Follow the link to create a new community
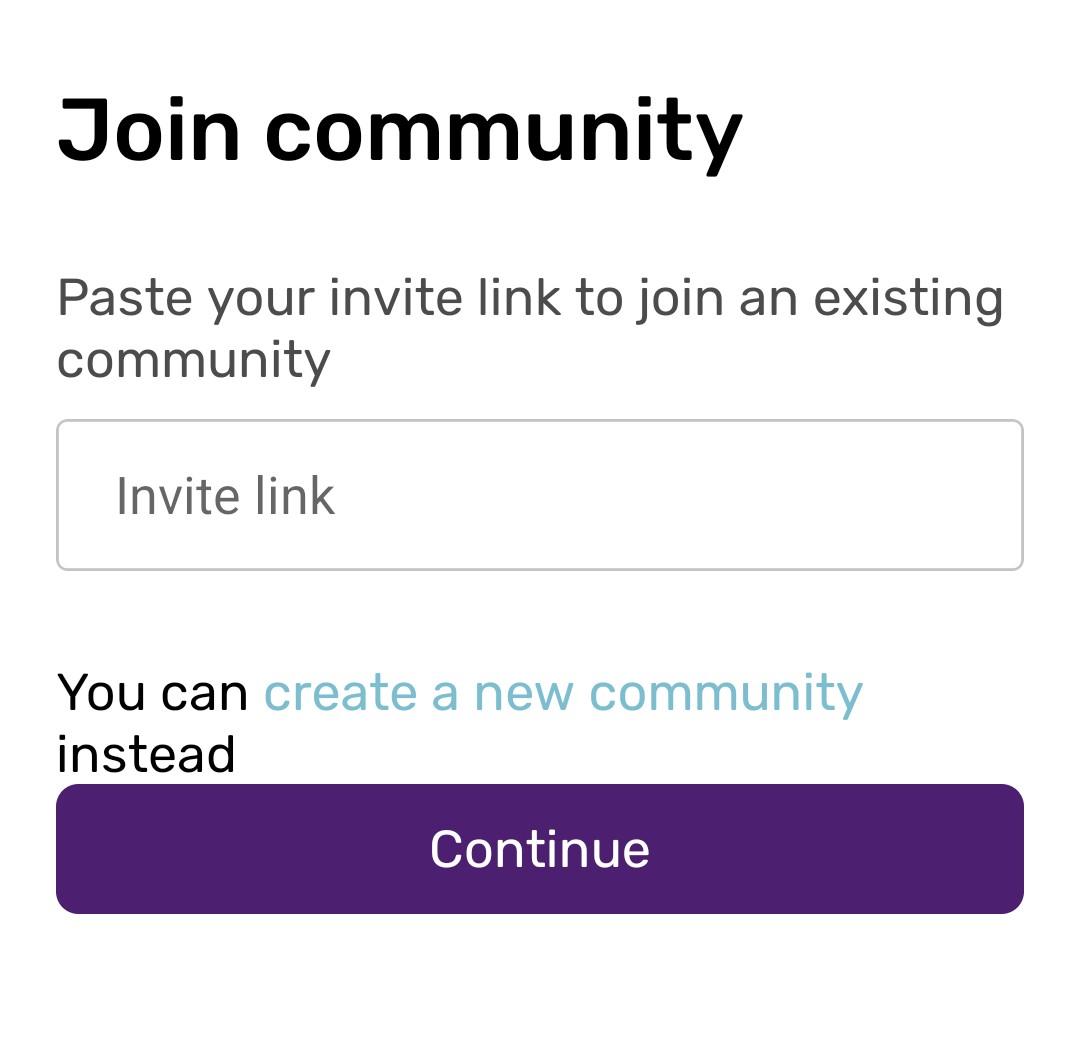This screenshot has height=1044, width=1080. click(562, 692)
